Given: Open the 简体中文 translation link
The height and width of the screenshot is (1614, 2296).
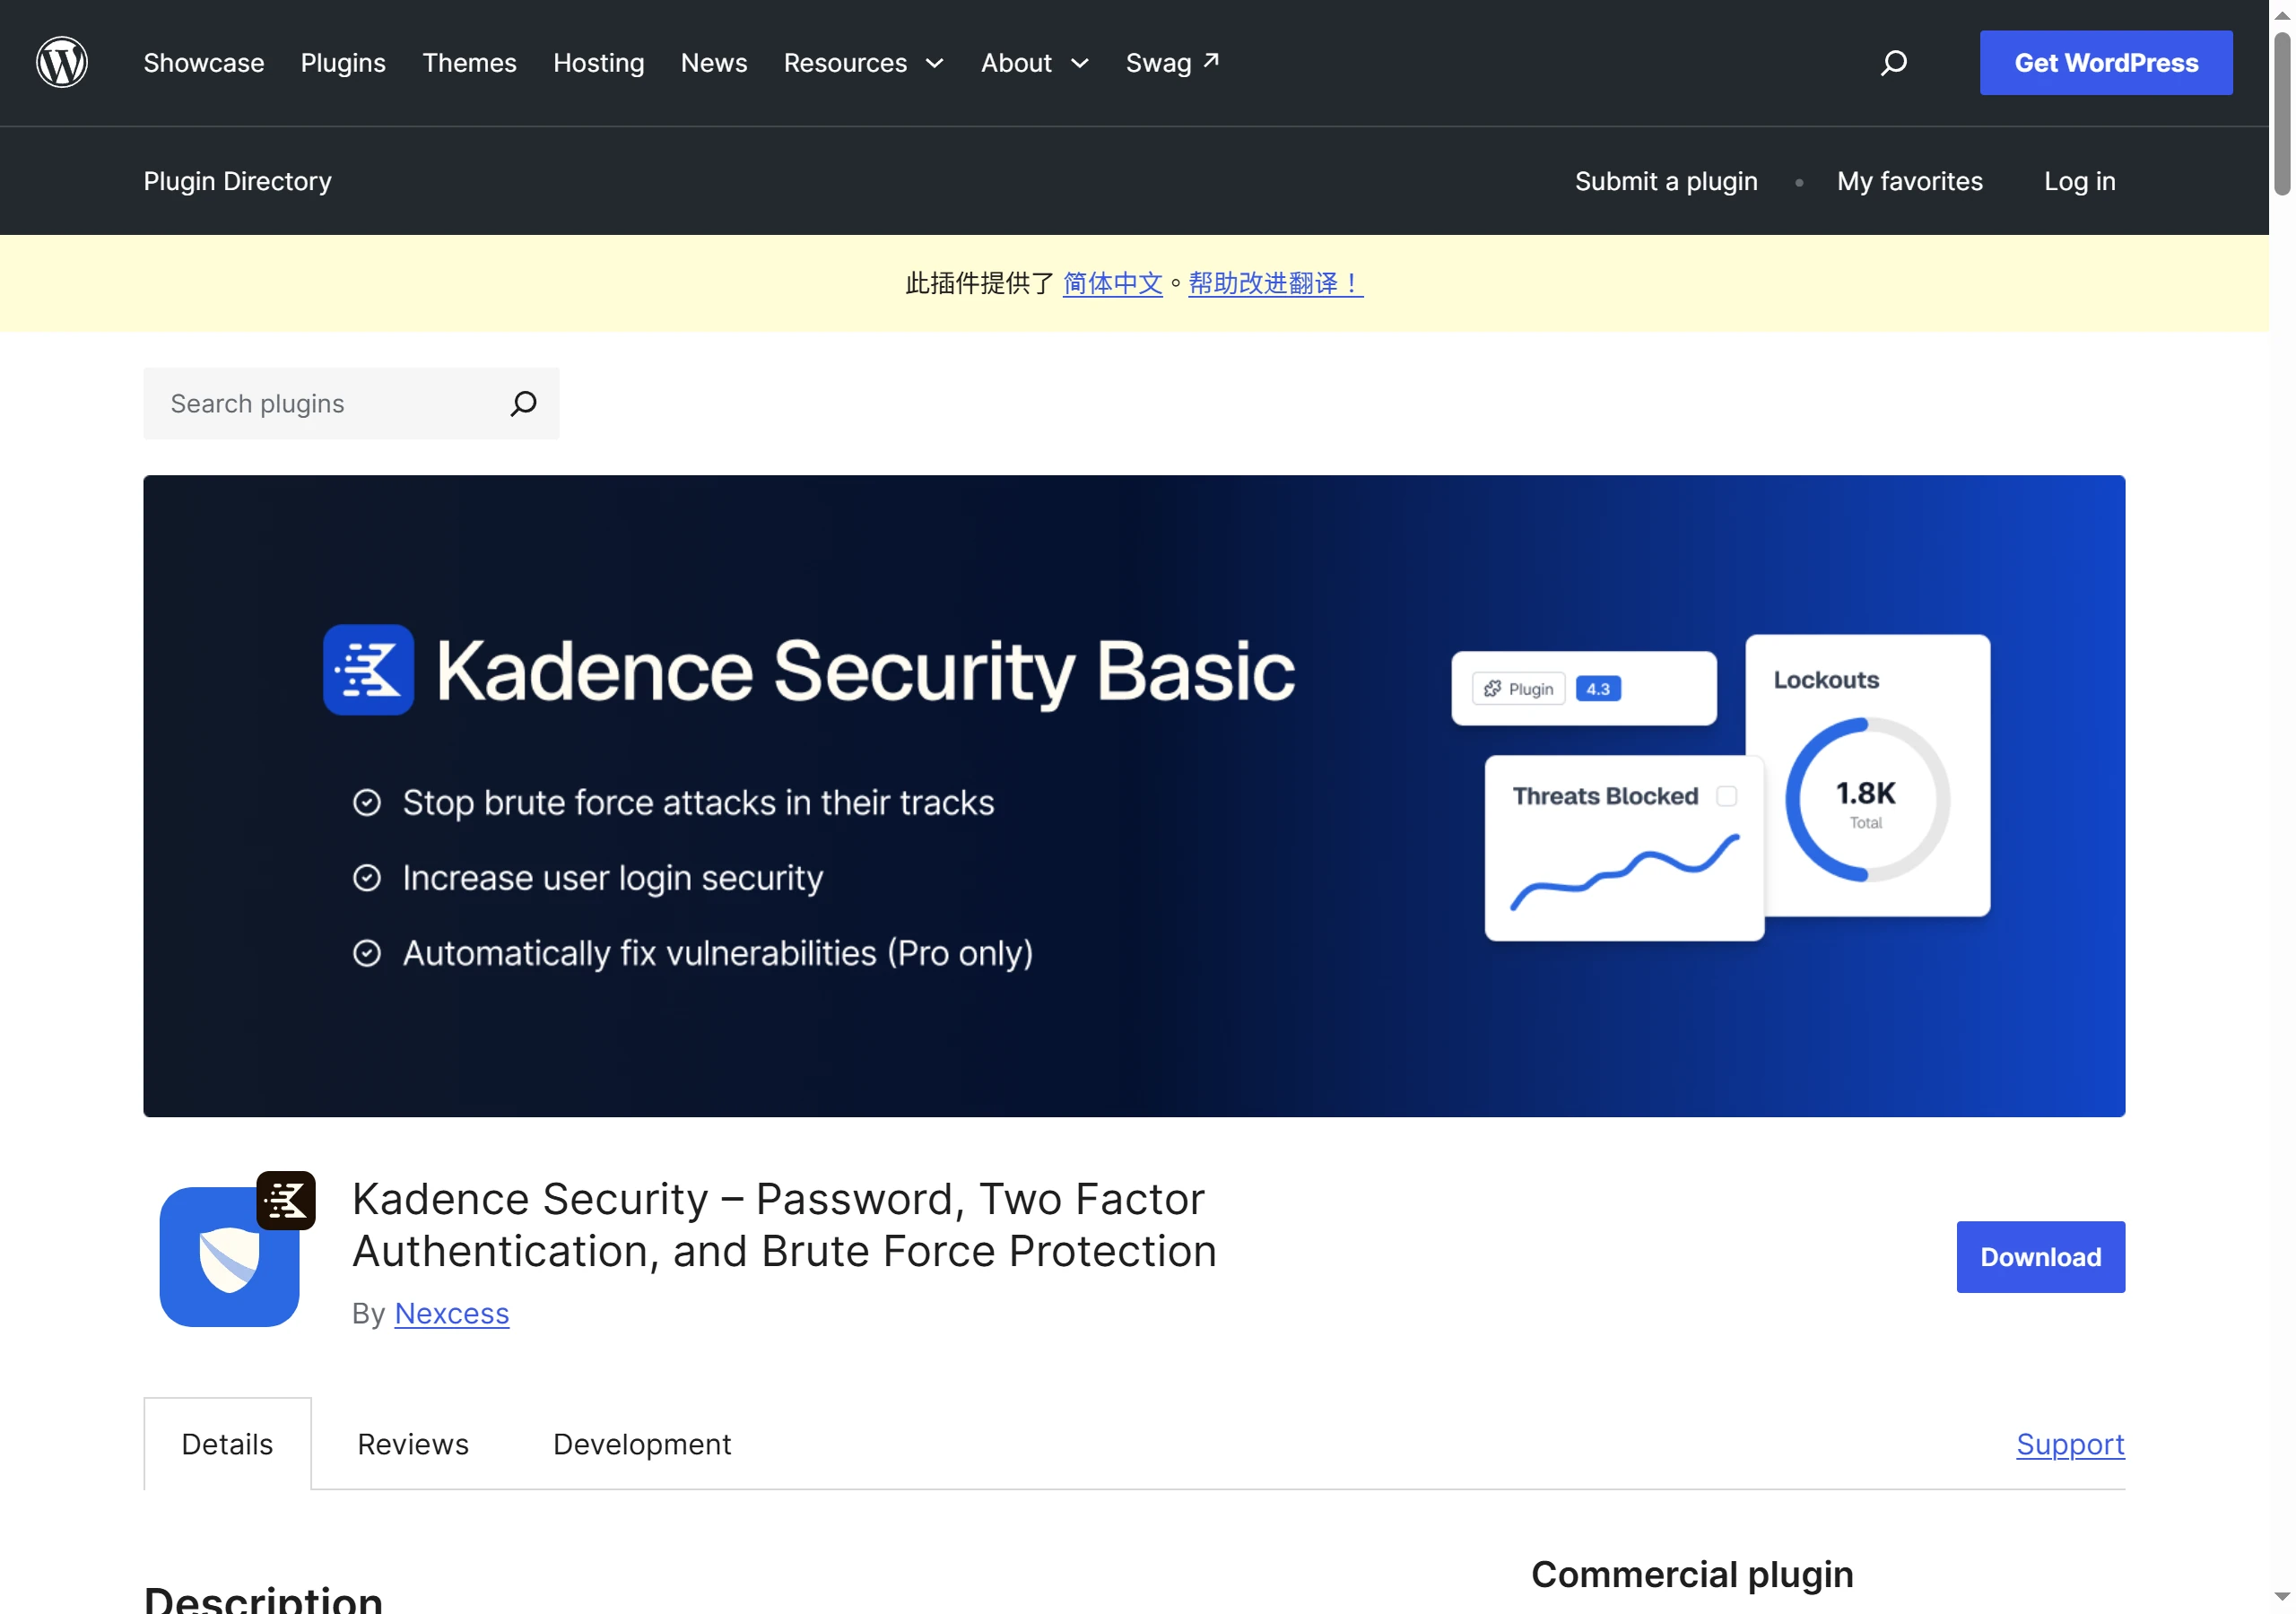Looking at the screenshot, I should [1112, 283].
